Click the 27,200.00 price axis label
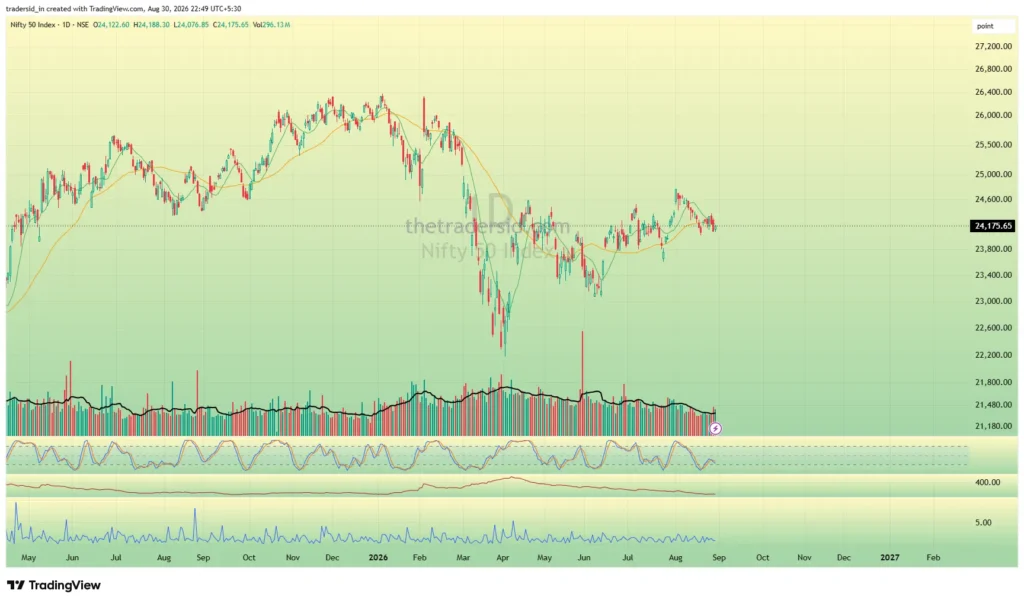Screen dimensions: 1024x603 tap(993, 46)
